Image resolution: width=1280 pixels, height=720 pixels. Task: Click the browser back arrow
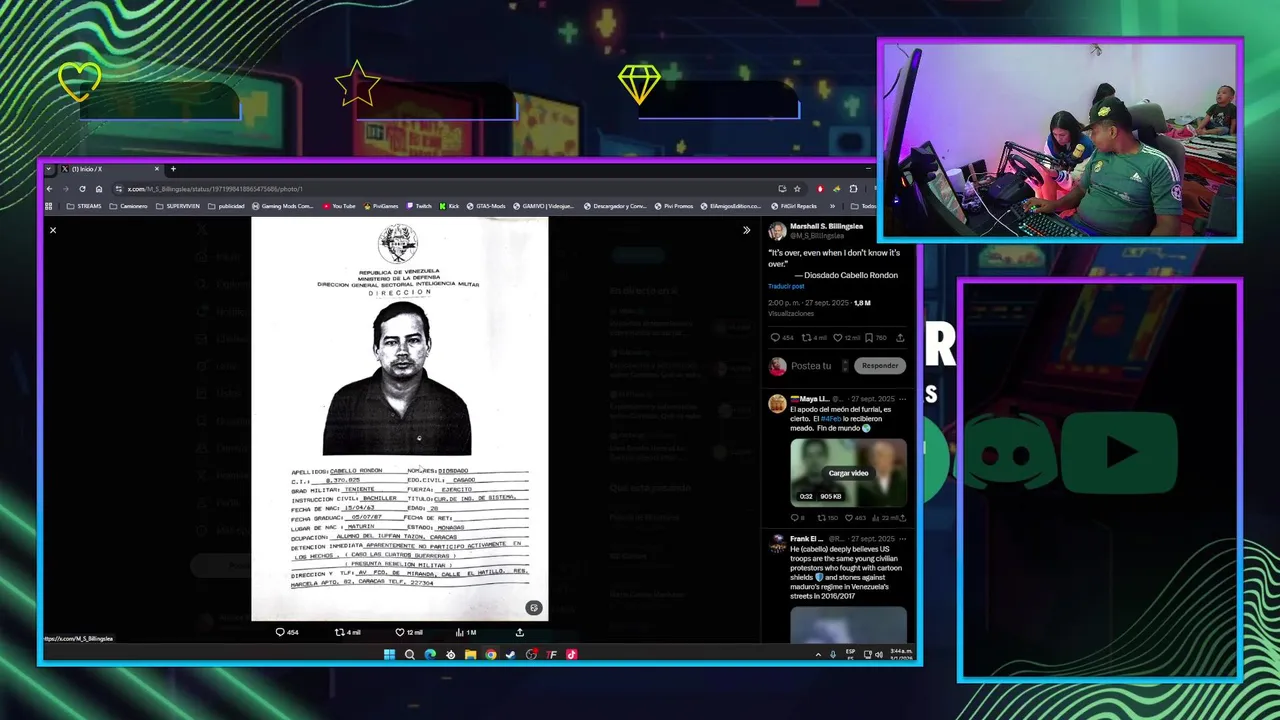coord(50,189)
